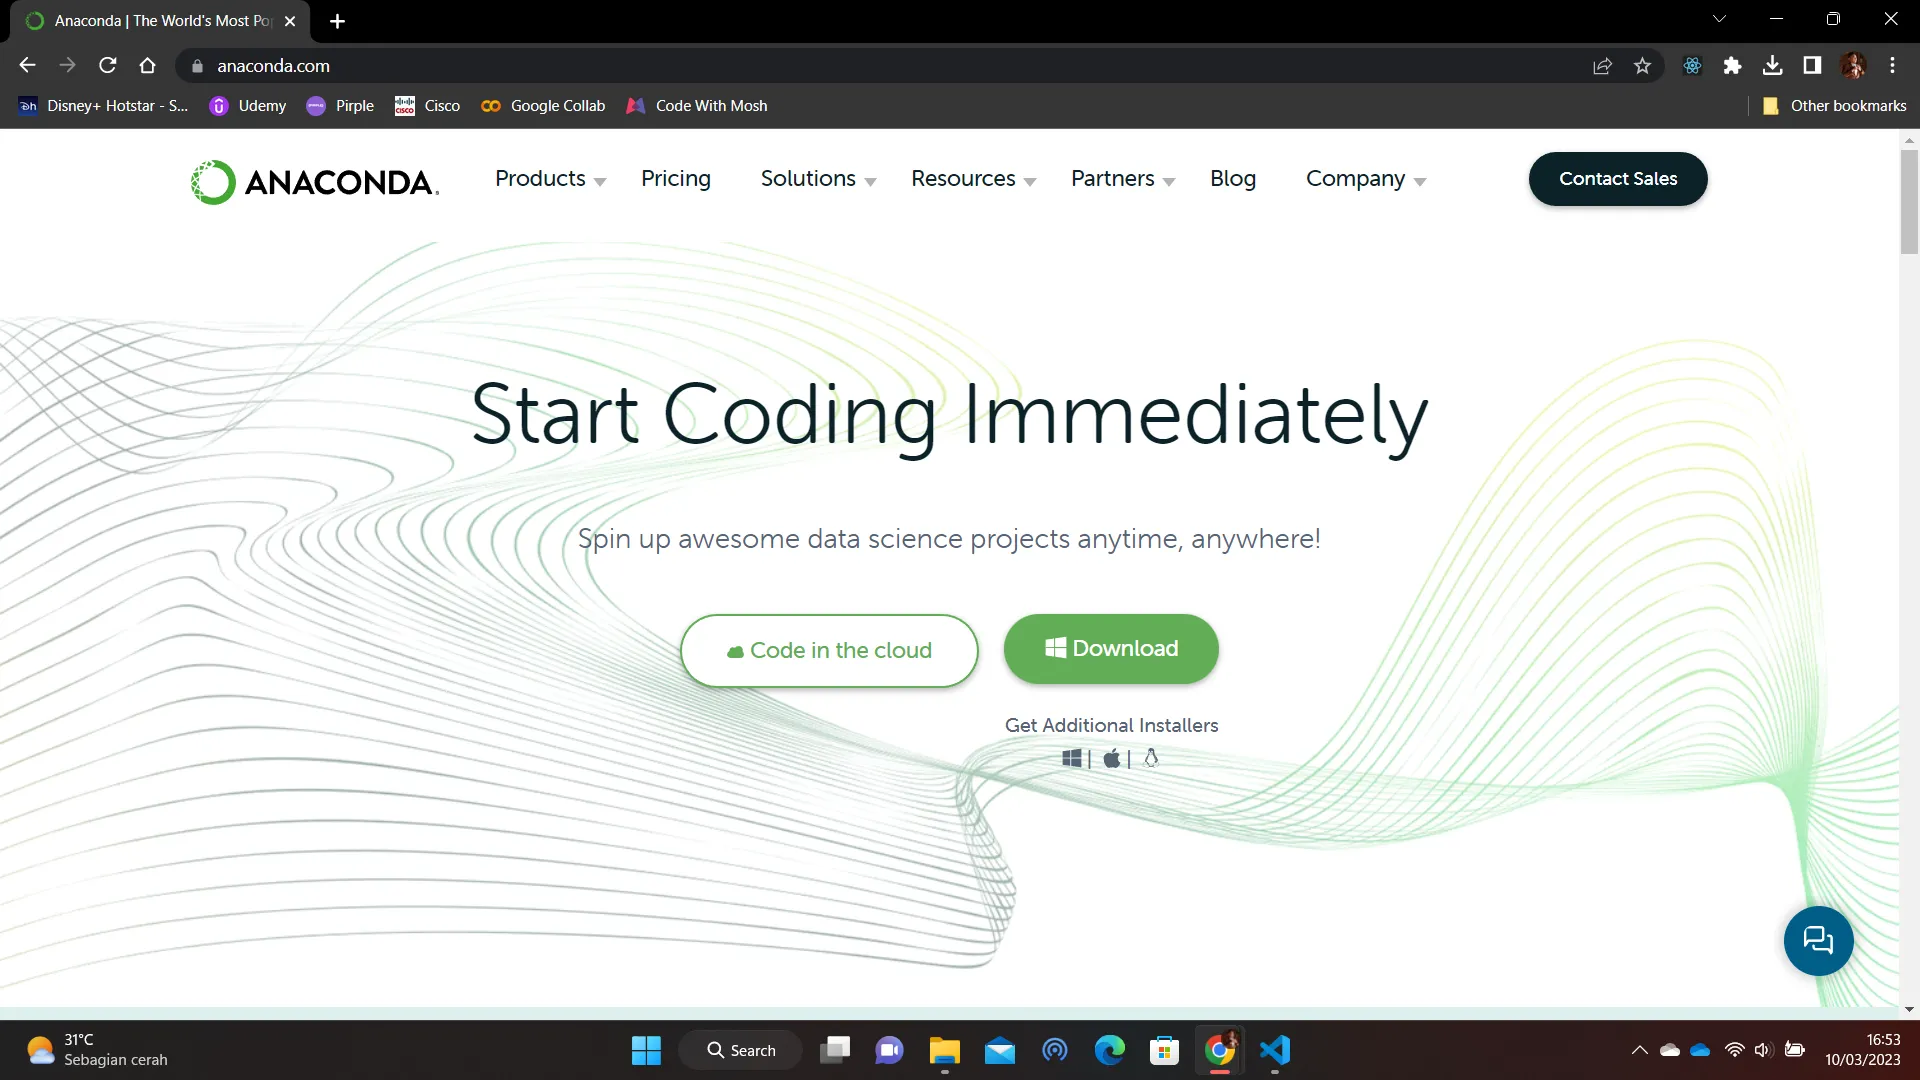Go back to the previous page

[x=27, y=66]
